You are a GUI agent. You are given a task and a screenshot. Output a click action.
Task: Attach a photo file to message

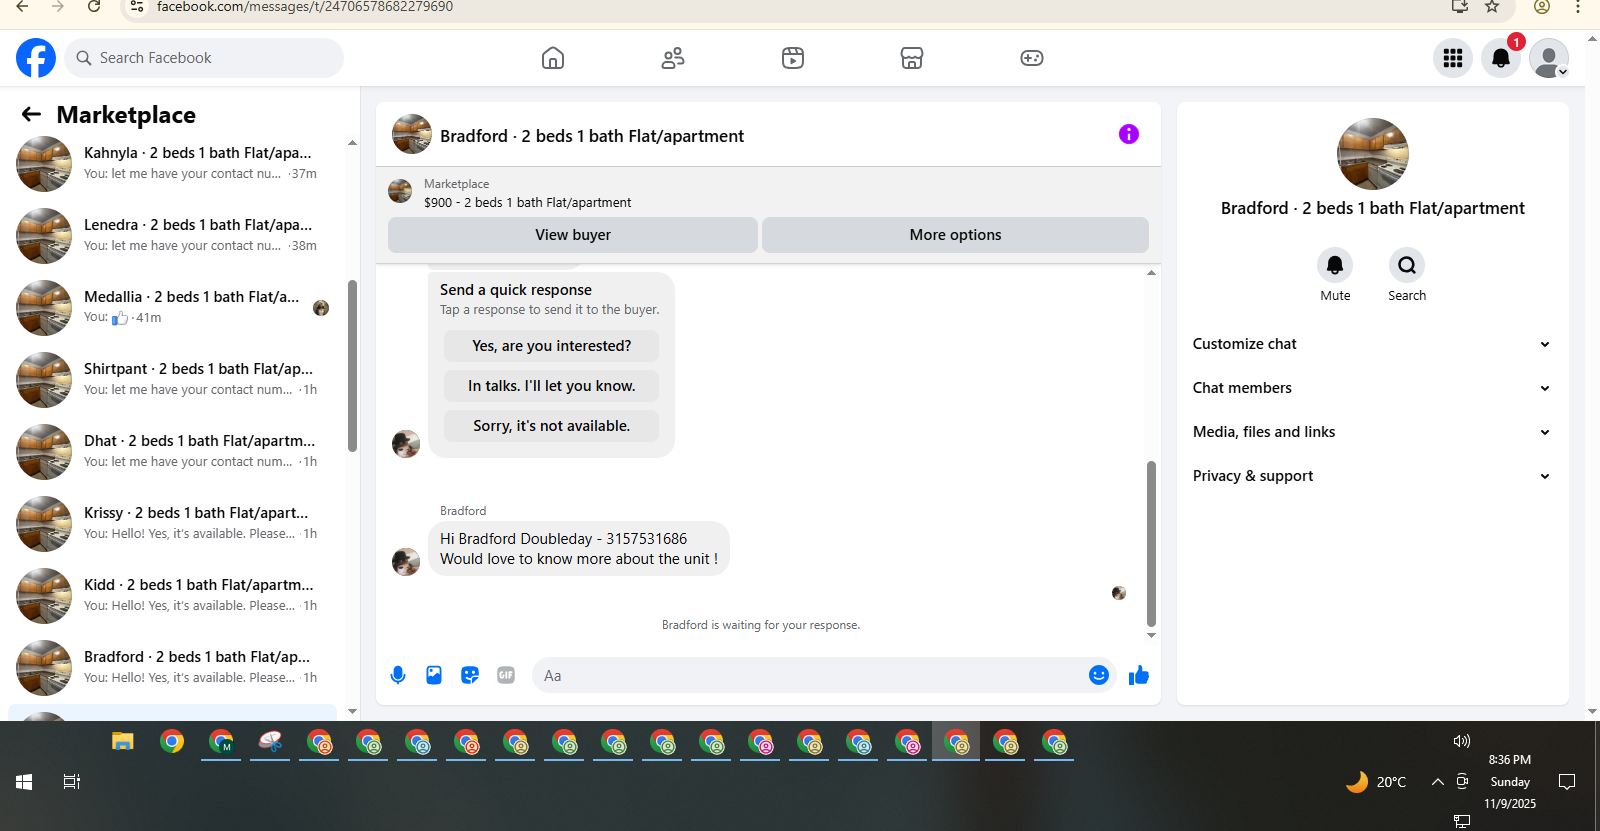(434, 675)
